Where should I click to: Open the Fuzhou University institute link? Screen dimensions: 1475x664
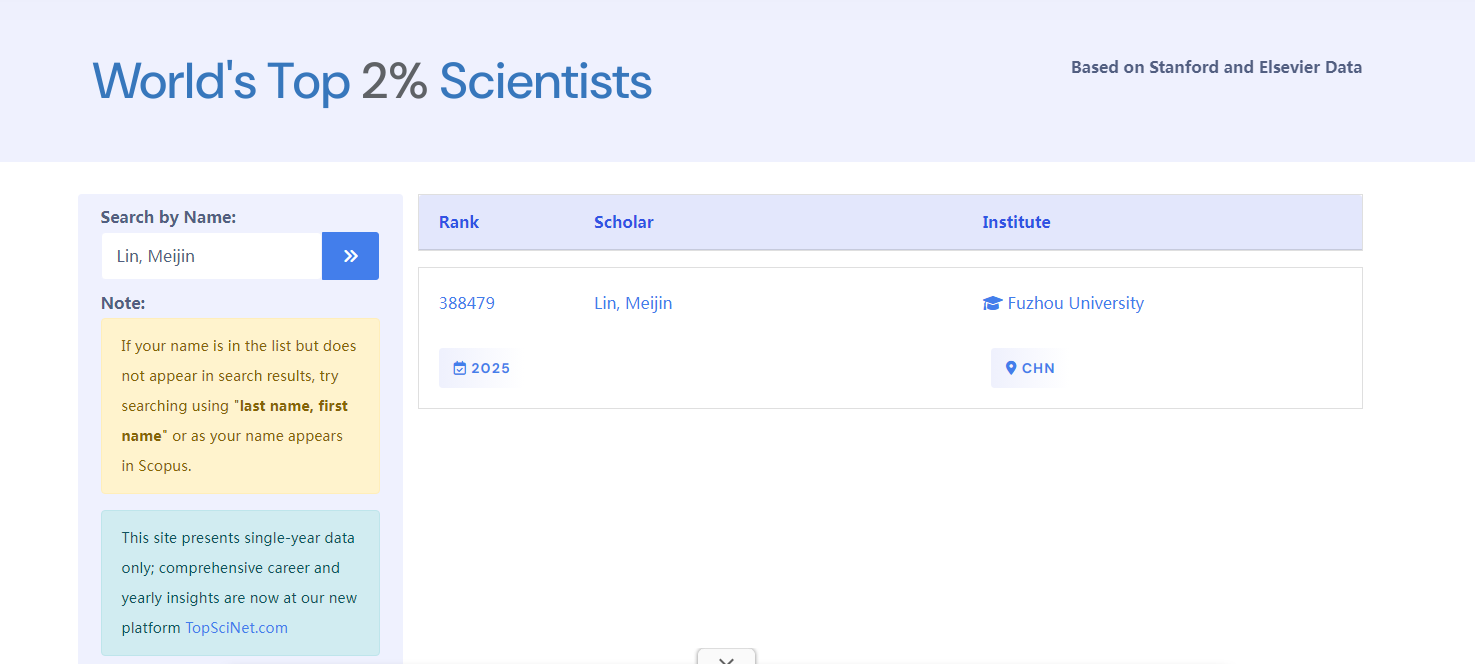point(1075,303)
